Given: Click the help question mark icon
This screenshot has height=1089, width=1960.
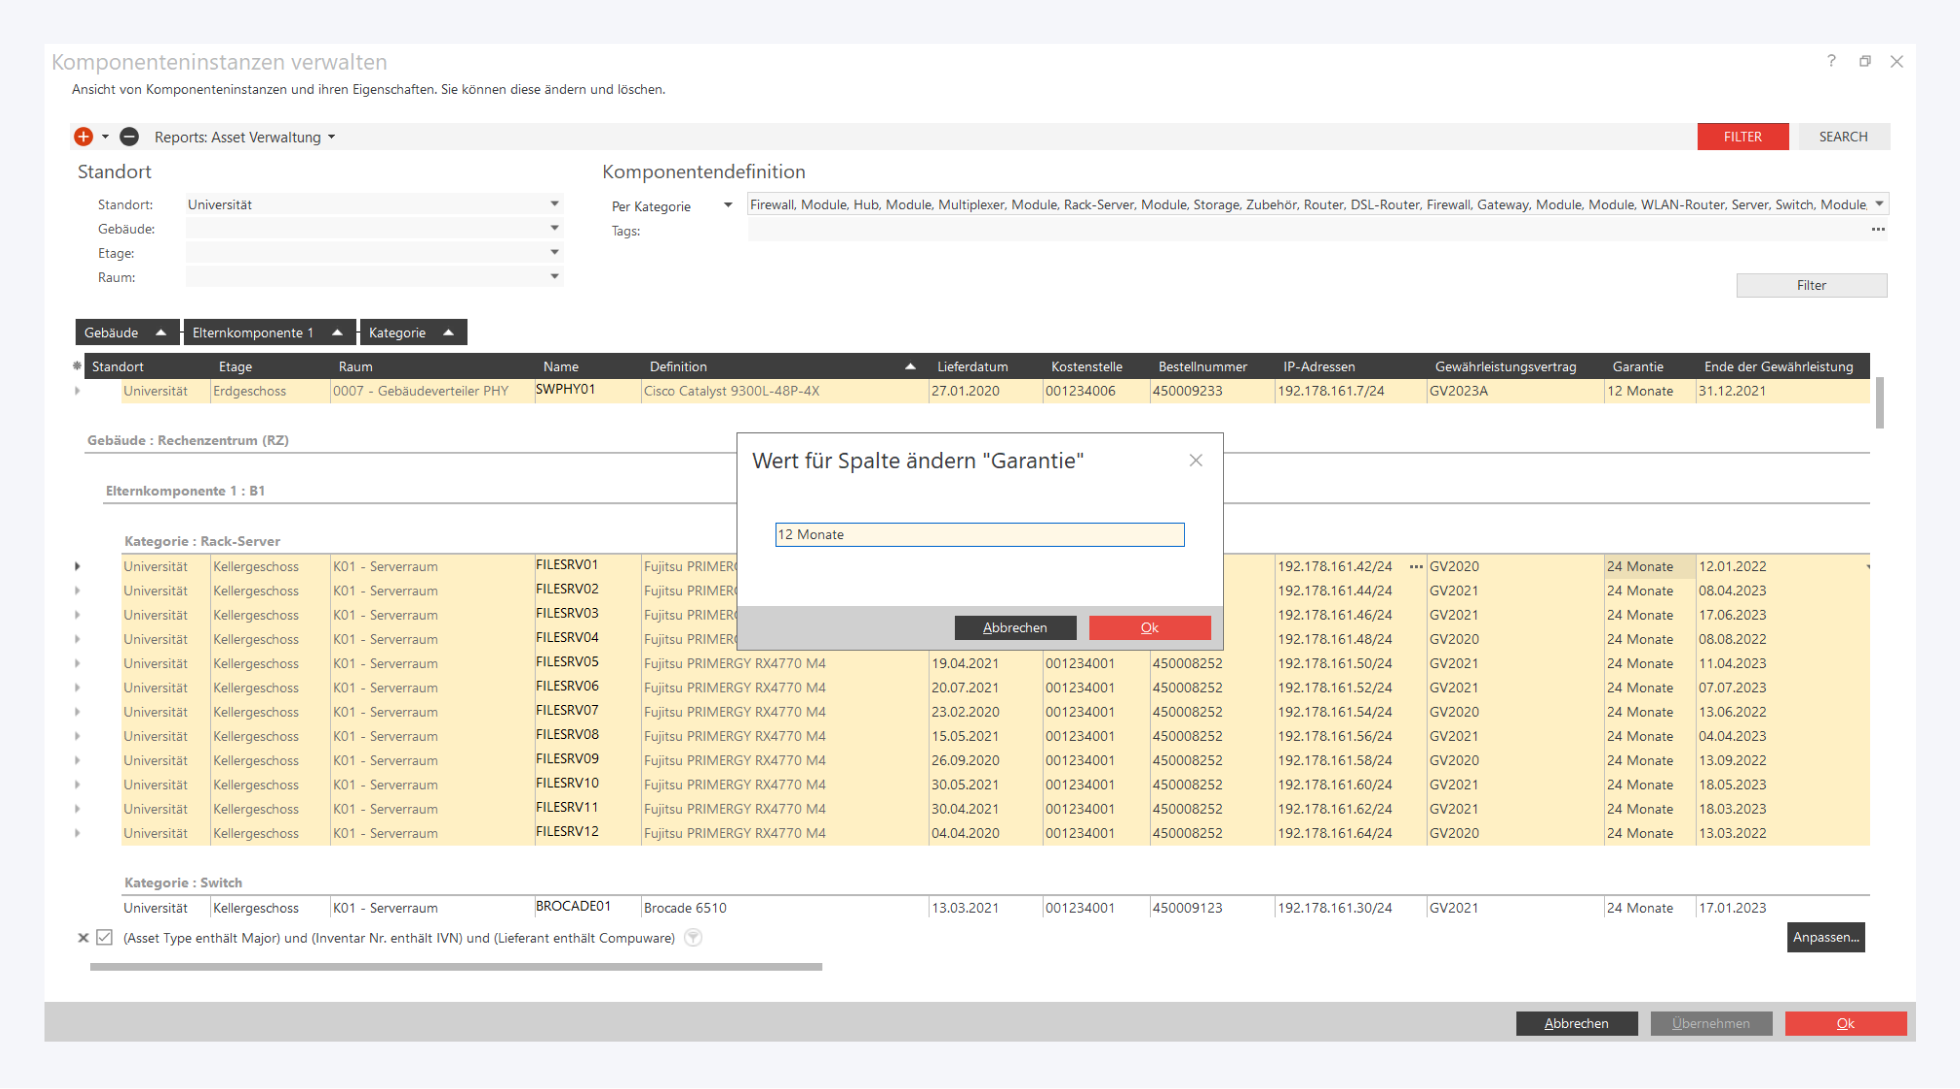Looking at the screenshot, I should coord(1831,61).
